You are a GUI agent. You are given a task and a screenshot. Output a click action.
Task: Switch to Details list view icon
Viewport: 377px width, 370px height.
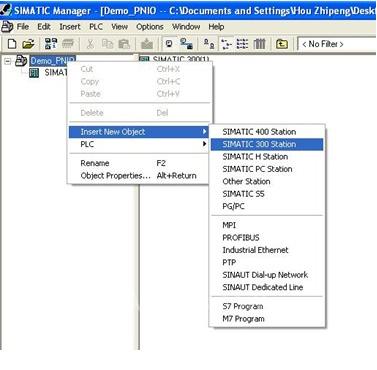coord(260,44)
